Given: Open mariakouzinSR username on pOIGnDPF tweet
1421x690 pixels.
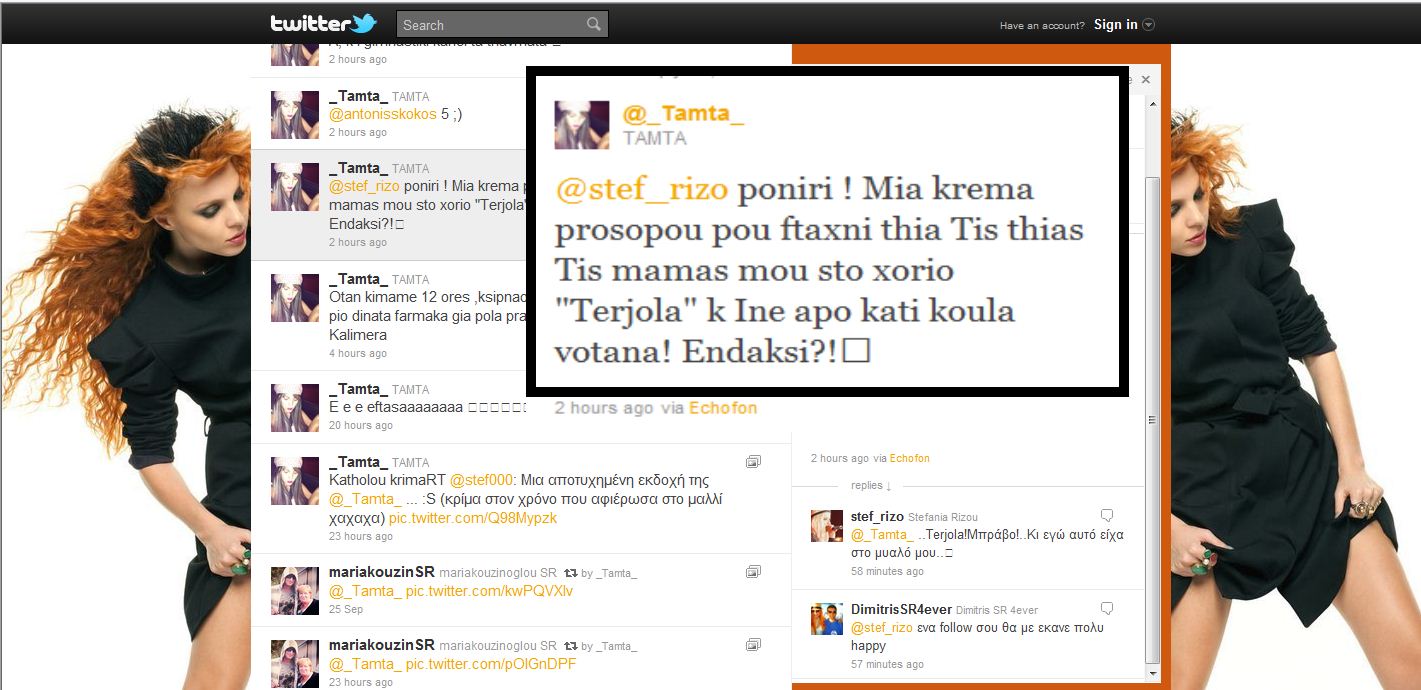Looking at the screenshot, I should click(382, 645).
